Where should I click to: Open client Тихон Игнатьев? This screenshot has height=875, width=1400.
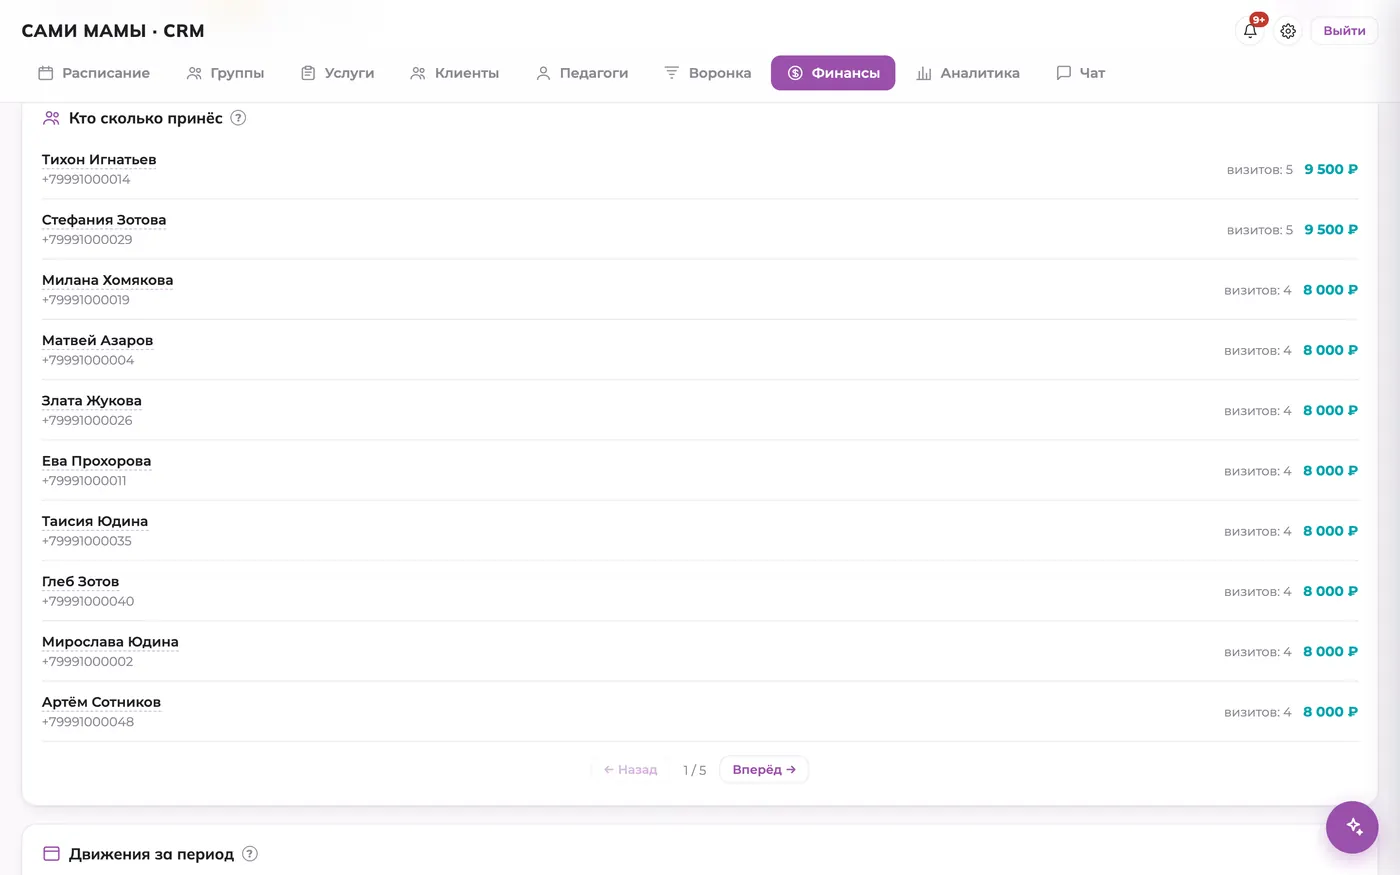coord(99,160)
